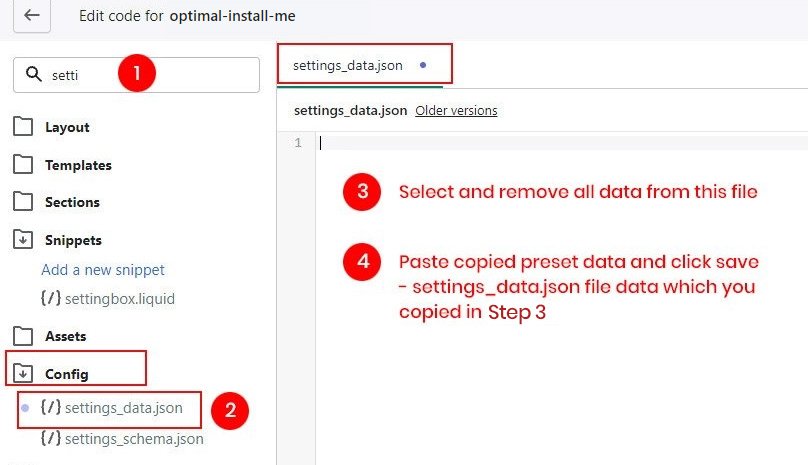This screenshot has height=465, width=810.
Task: Click the settings_schema.json file icon
Action: (x=51, y=438)
